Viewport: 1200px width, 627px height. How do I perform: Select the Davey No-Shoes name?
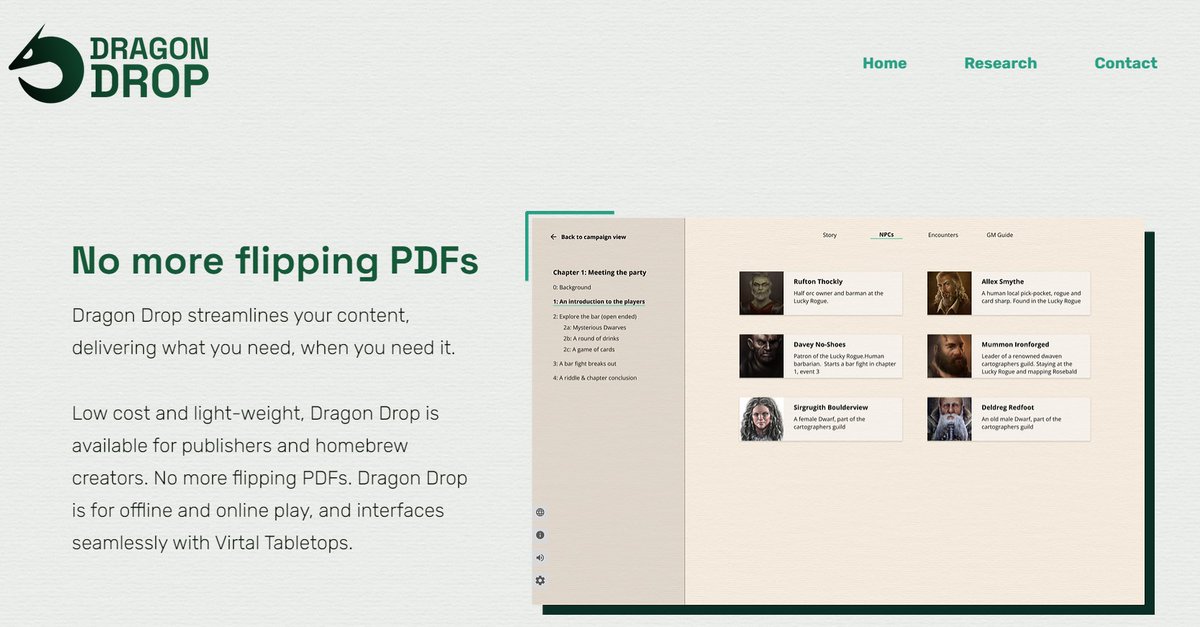point(819,345)
